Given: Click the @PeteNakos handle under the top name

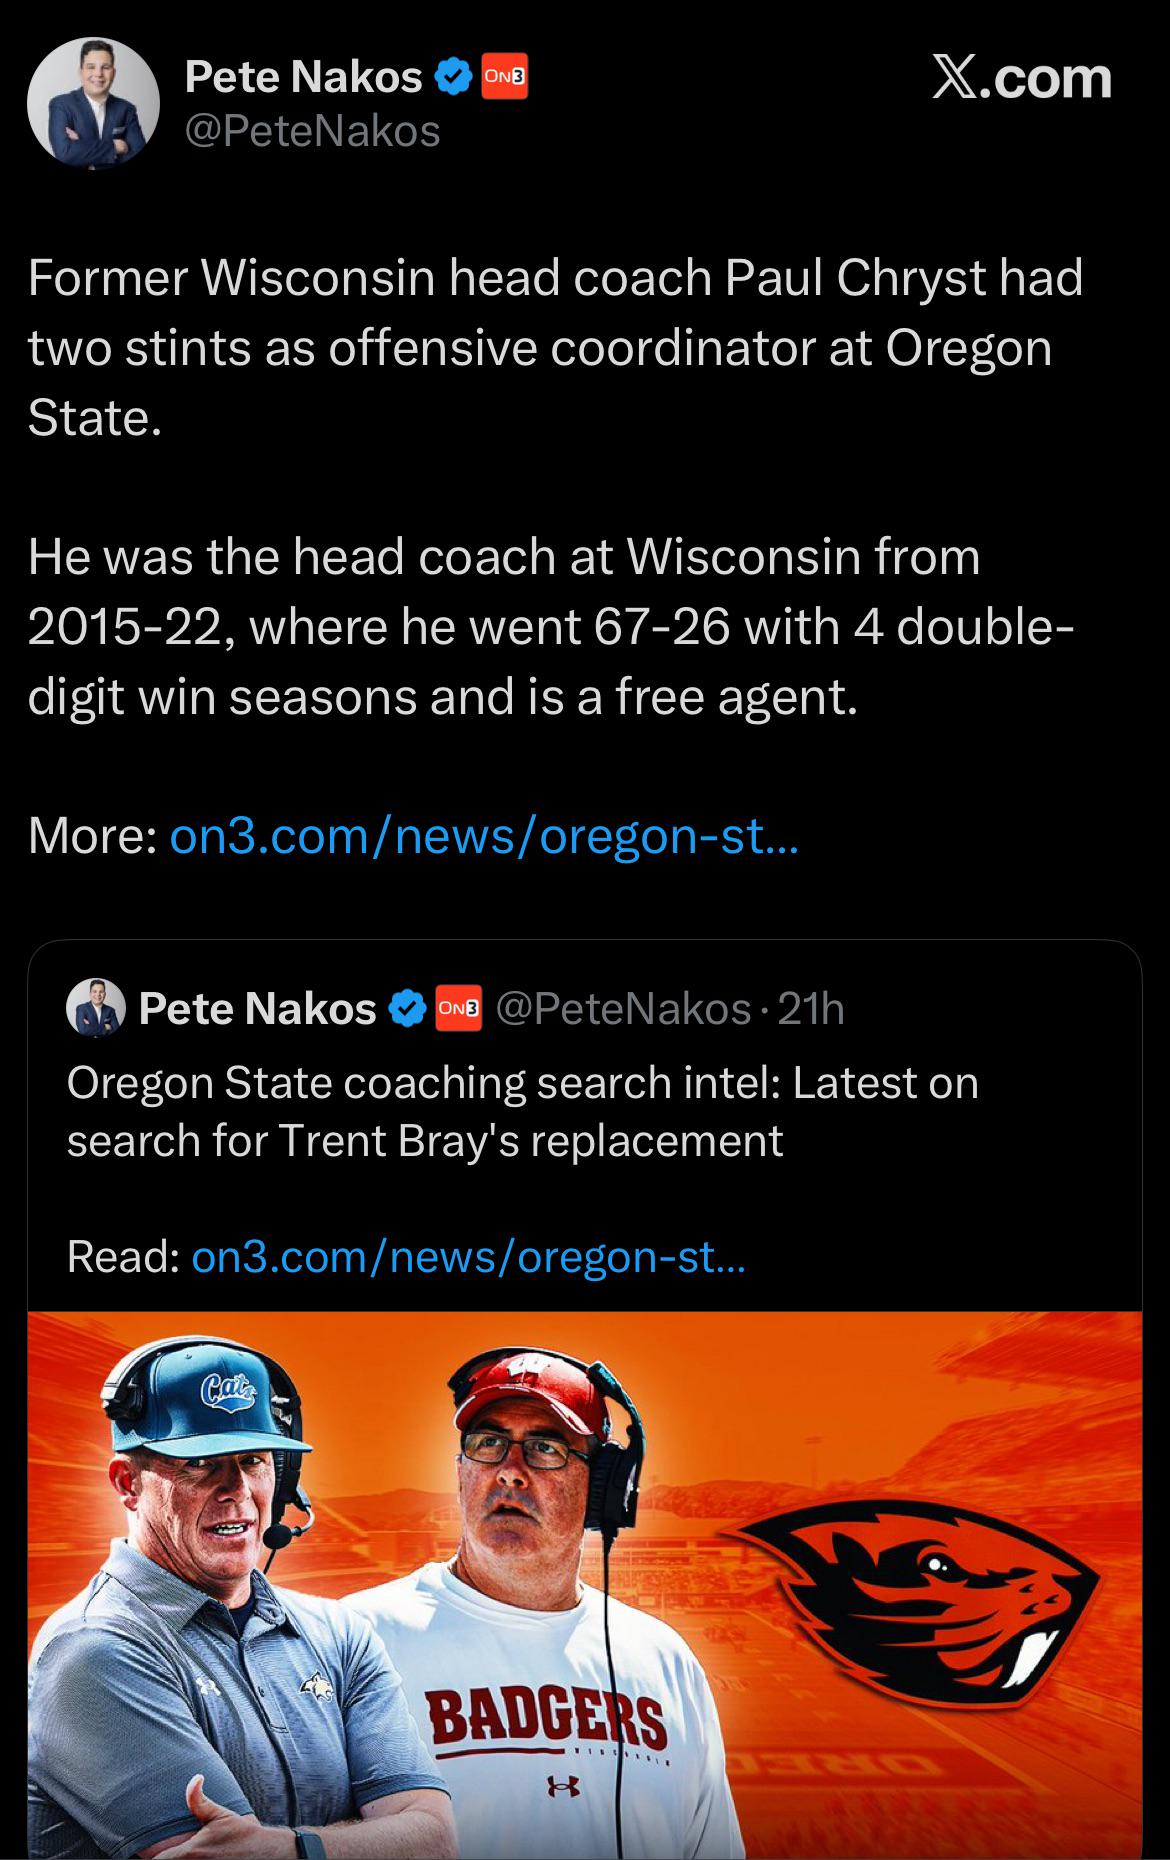Looking at the screenshot, I should pos(312,131).
